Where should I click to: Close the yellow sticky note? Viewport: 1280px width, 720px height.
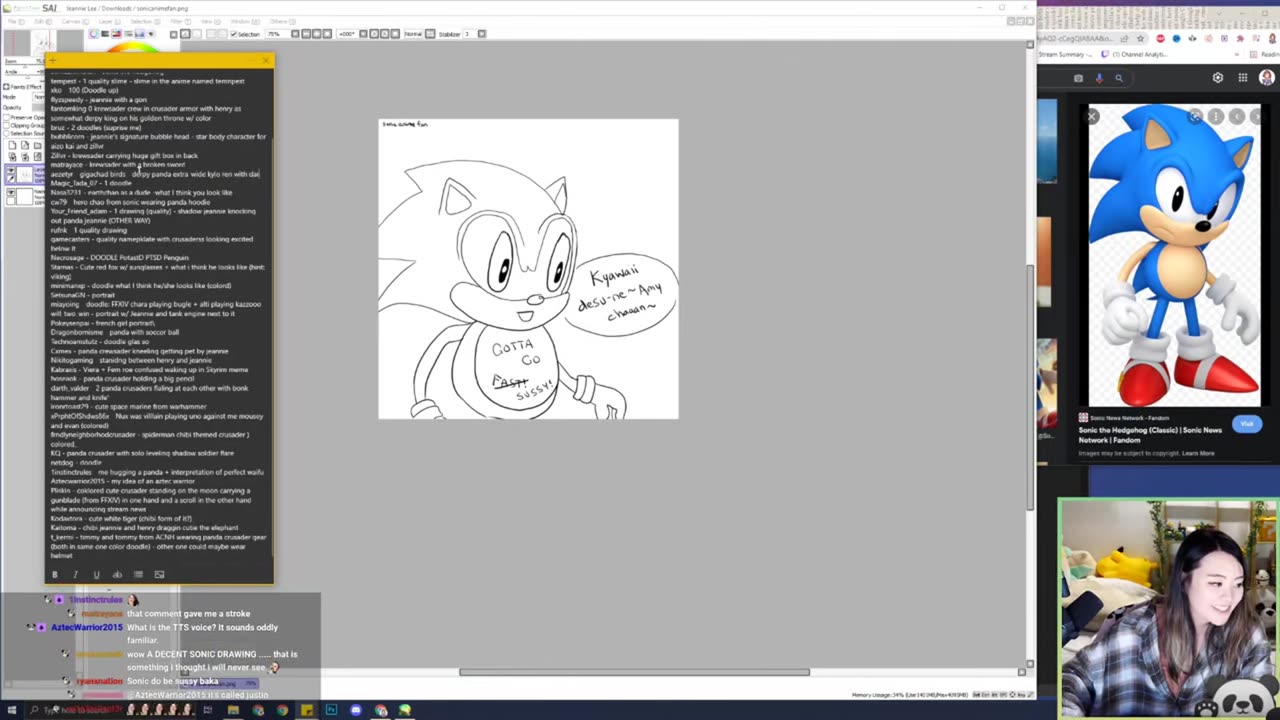(266, 60)
